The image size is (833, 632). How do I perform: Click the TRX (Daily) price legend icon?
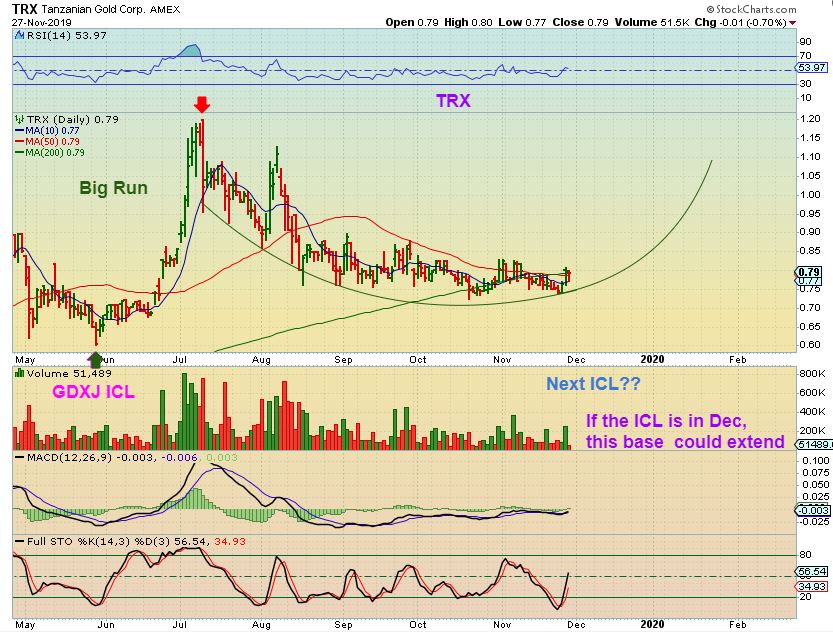point(19,119)
